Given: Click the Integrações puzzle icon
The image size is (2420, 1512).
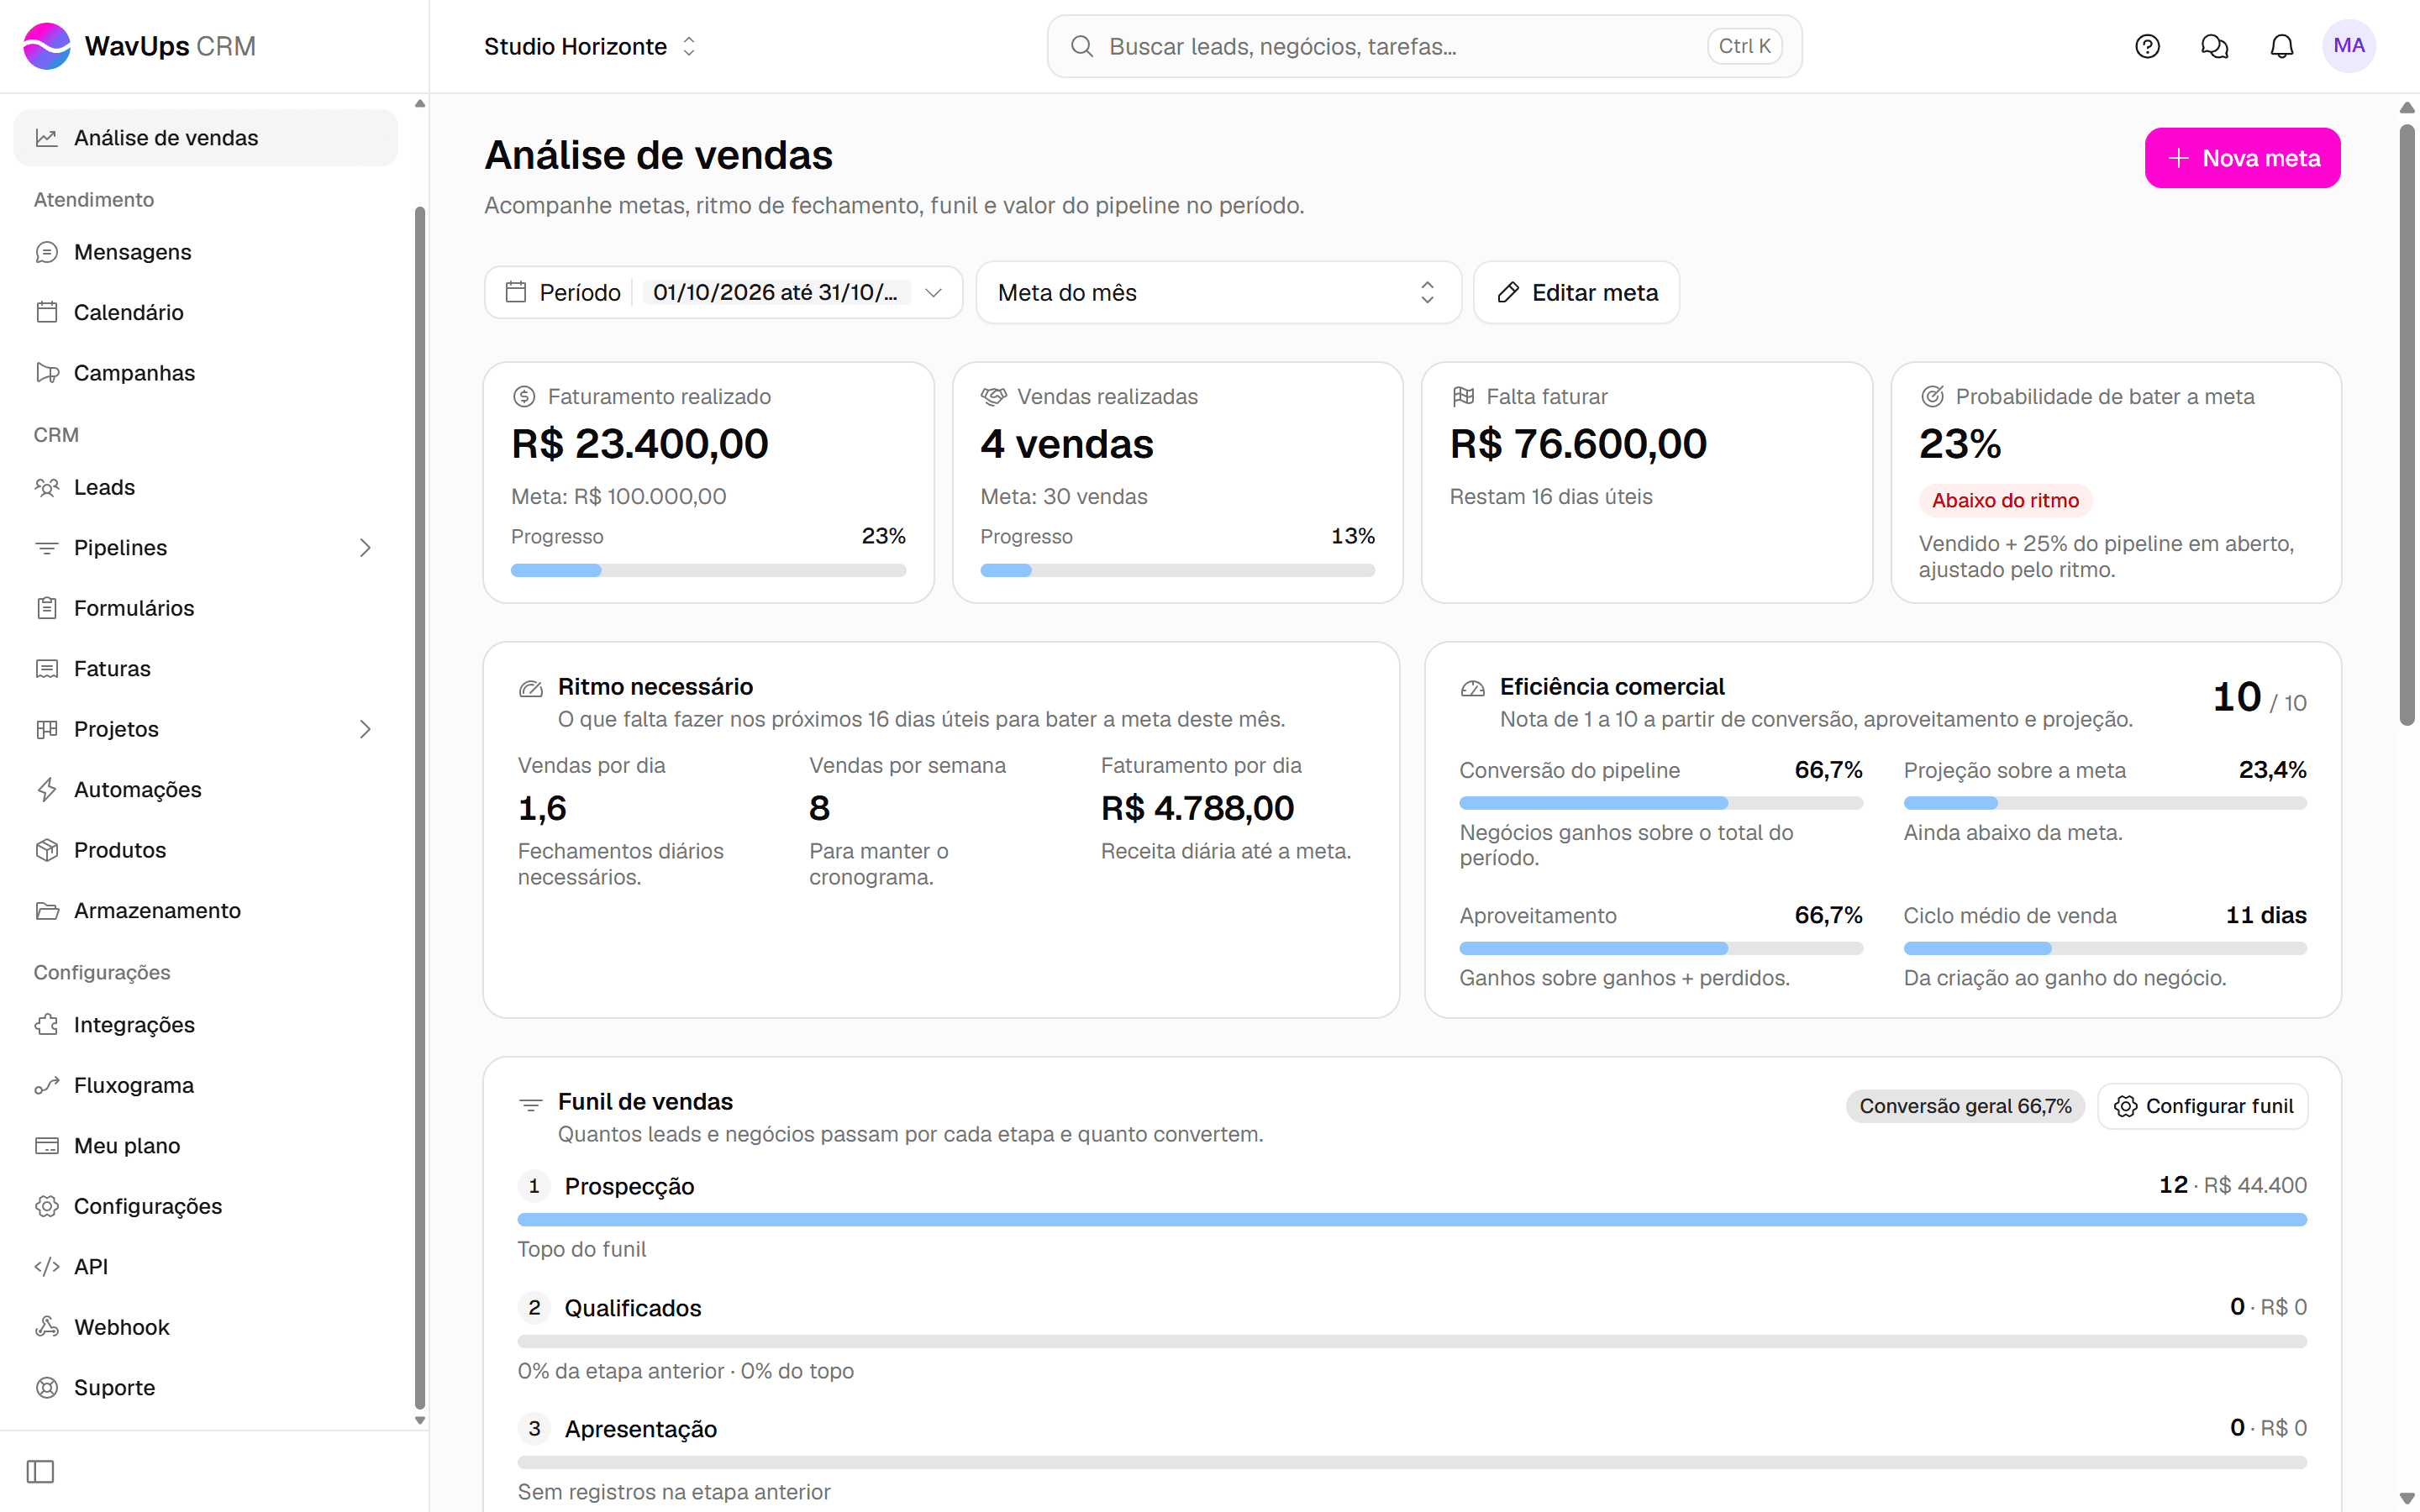Looking at the screenshot, I should point(47,1025).
